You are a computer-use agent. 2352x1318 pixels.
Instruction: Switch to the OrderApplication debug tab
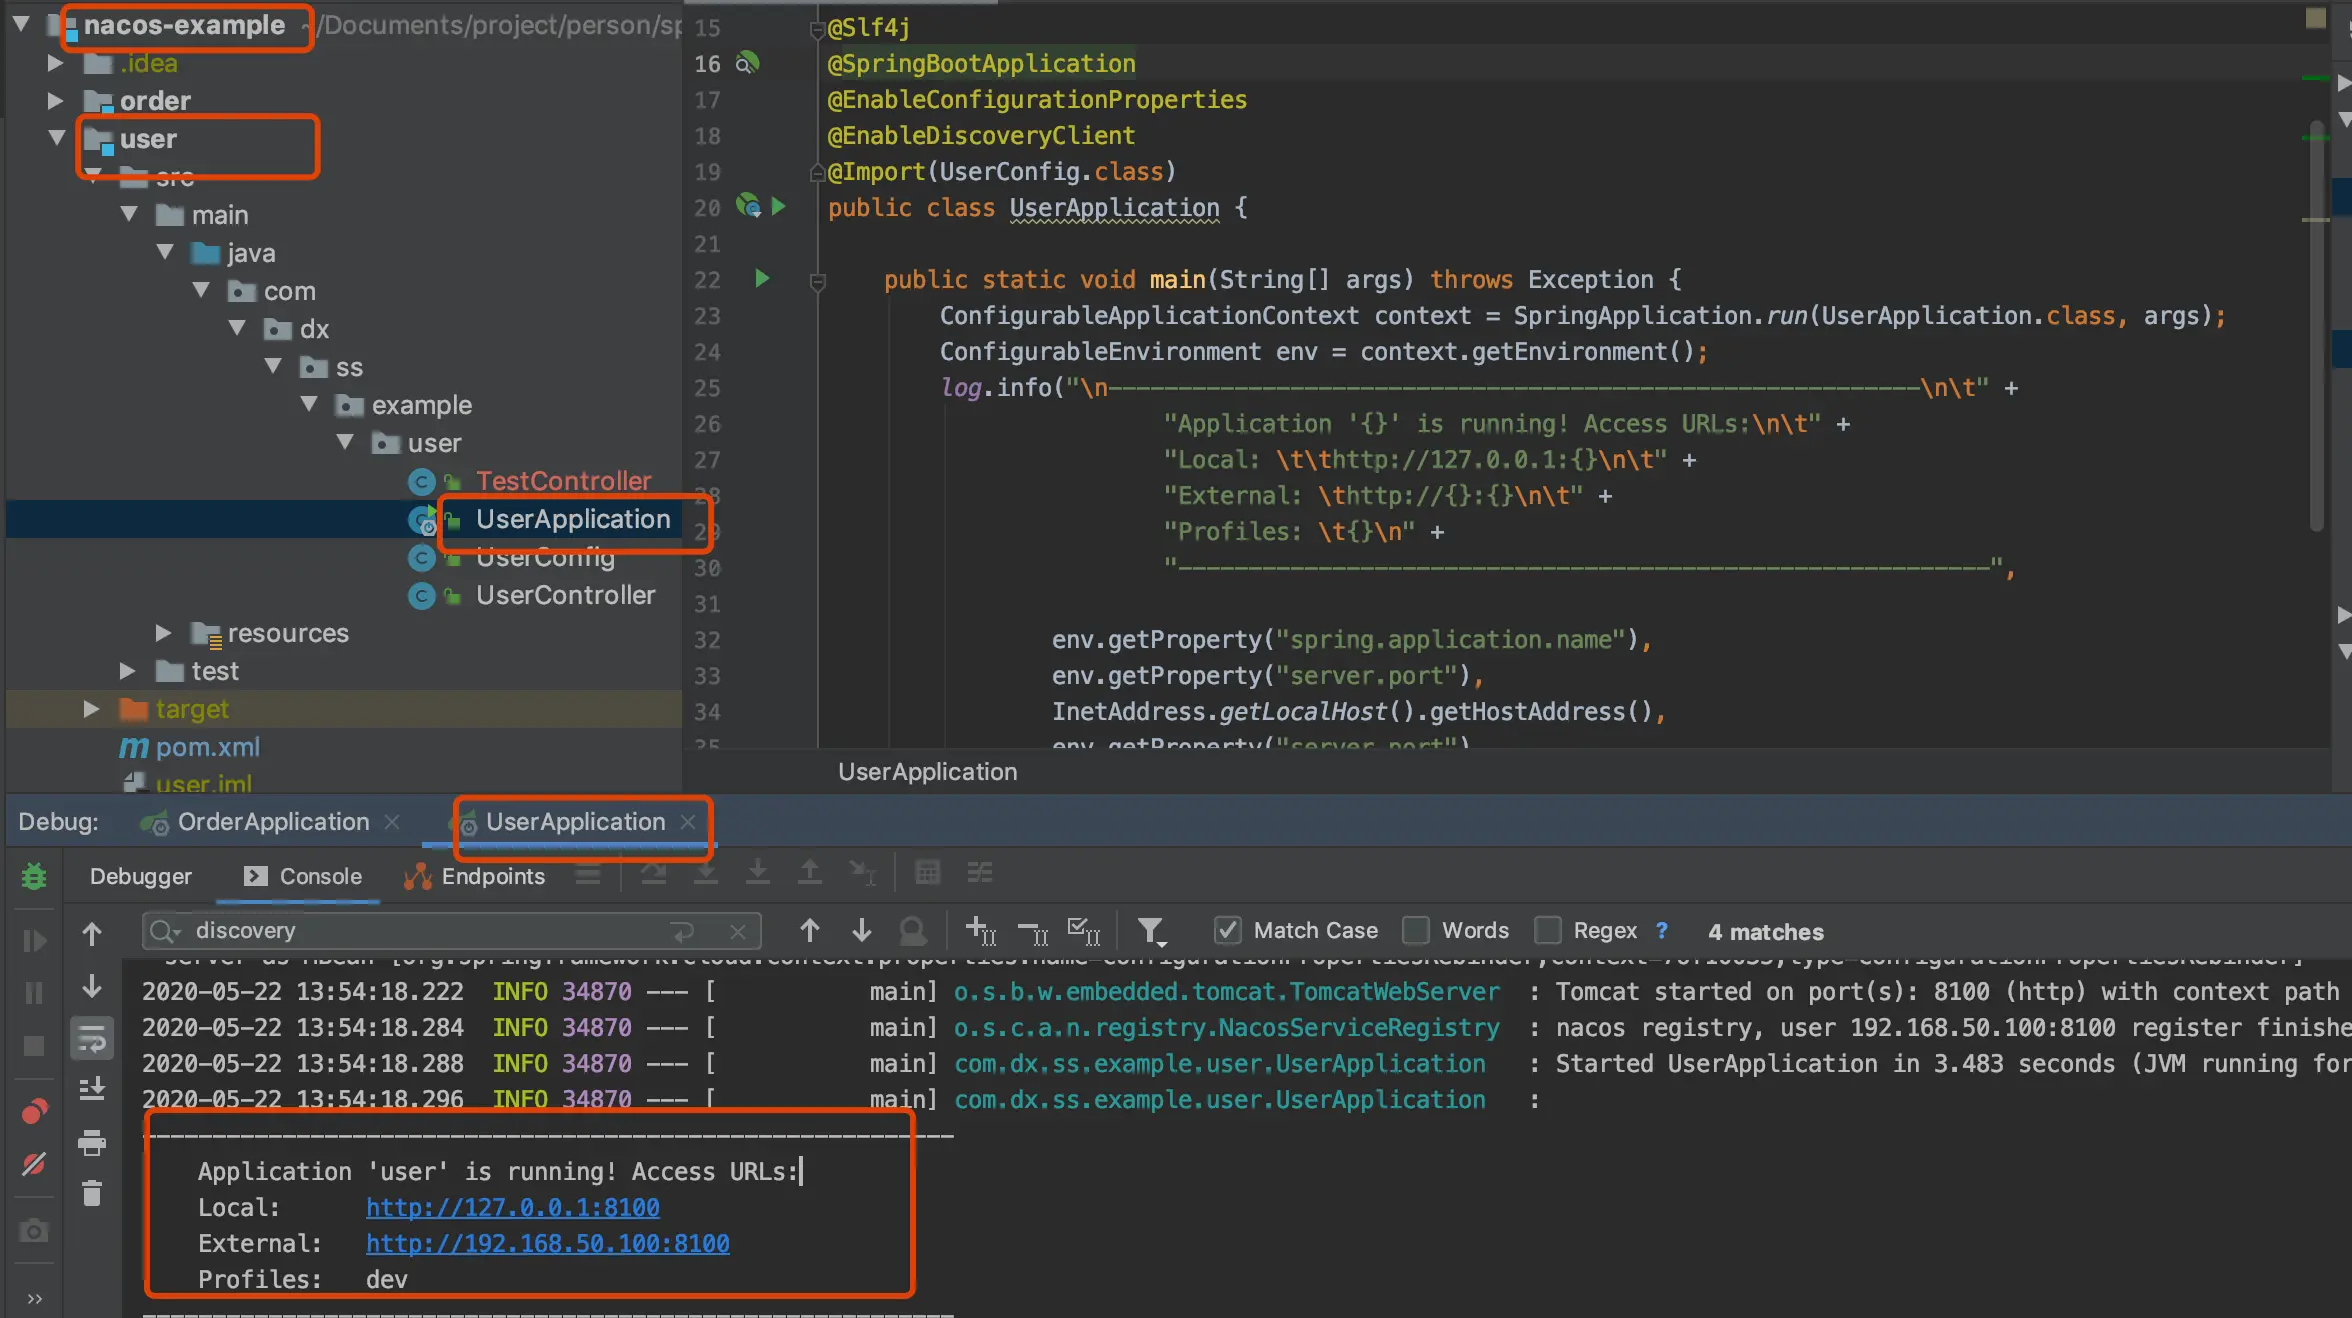click(x=272, y=822)
